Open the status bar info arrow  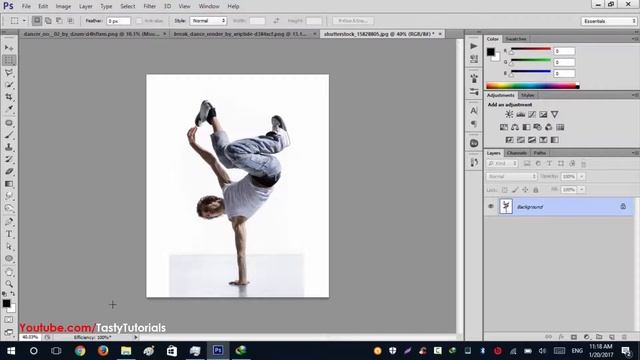click(x=136, y=337)
